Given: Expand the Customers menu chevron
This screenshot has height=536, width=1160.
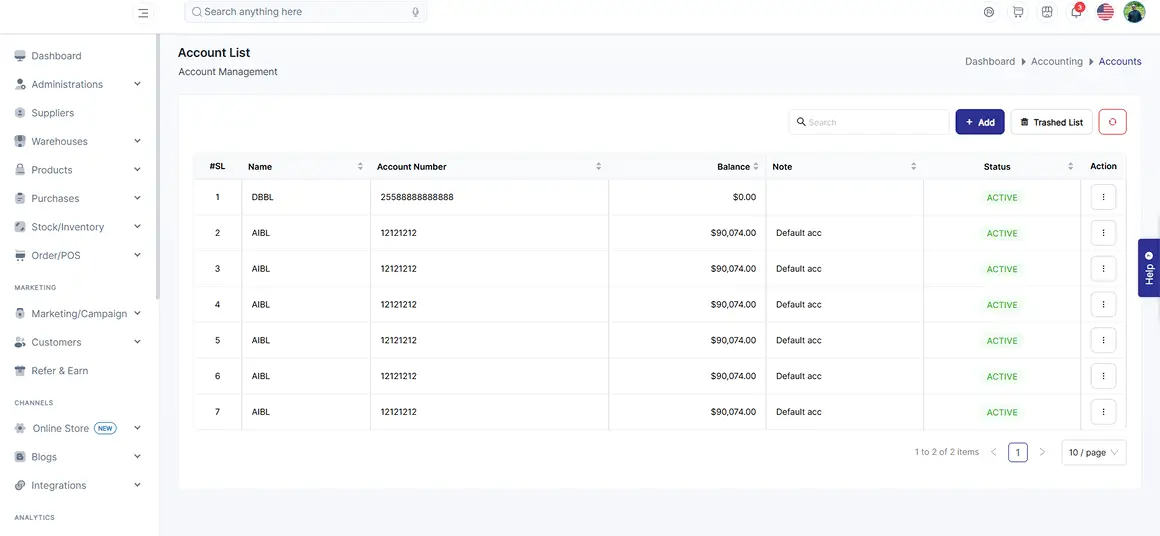Looking at the screenshot, I should coord(138,342).
